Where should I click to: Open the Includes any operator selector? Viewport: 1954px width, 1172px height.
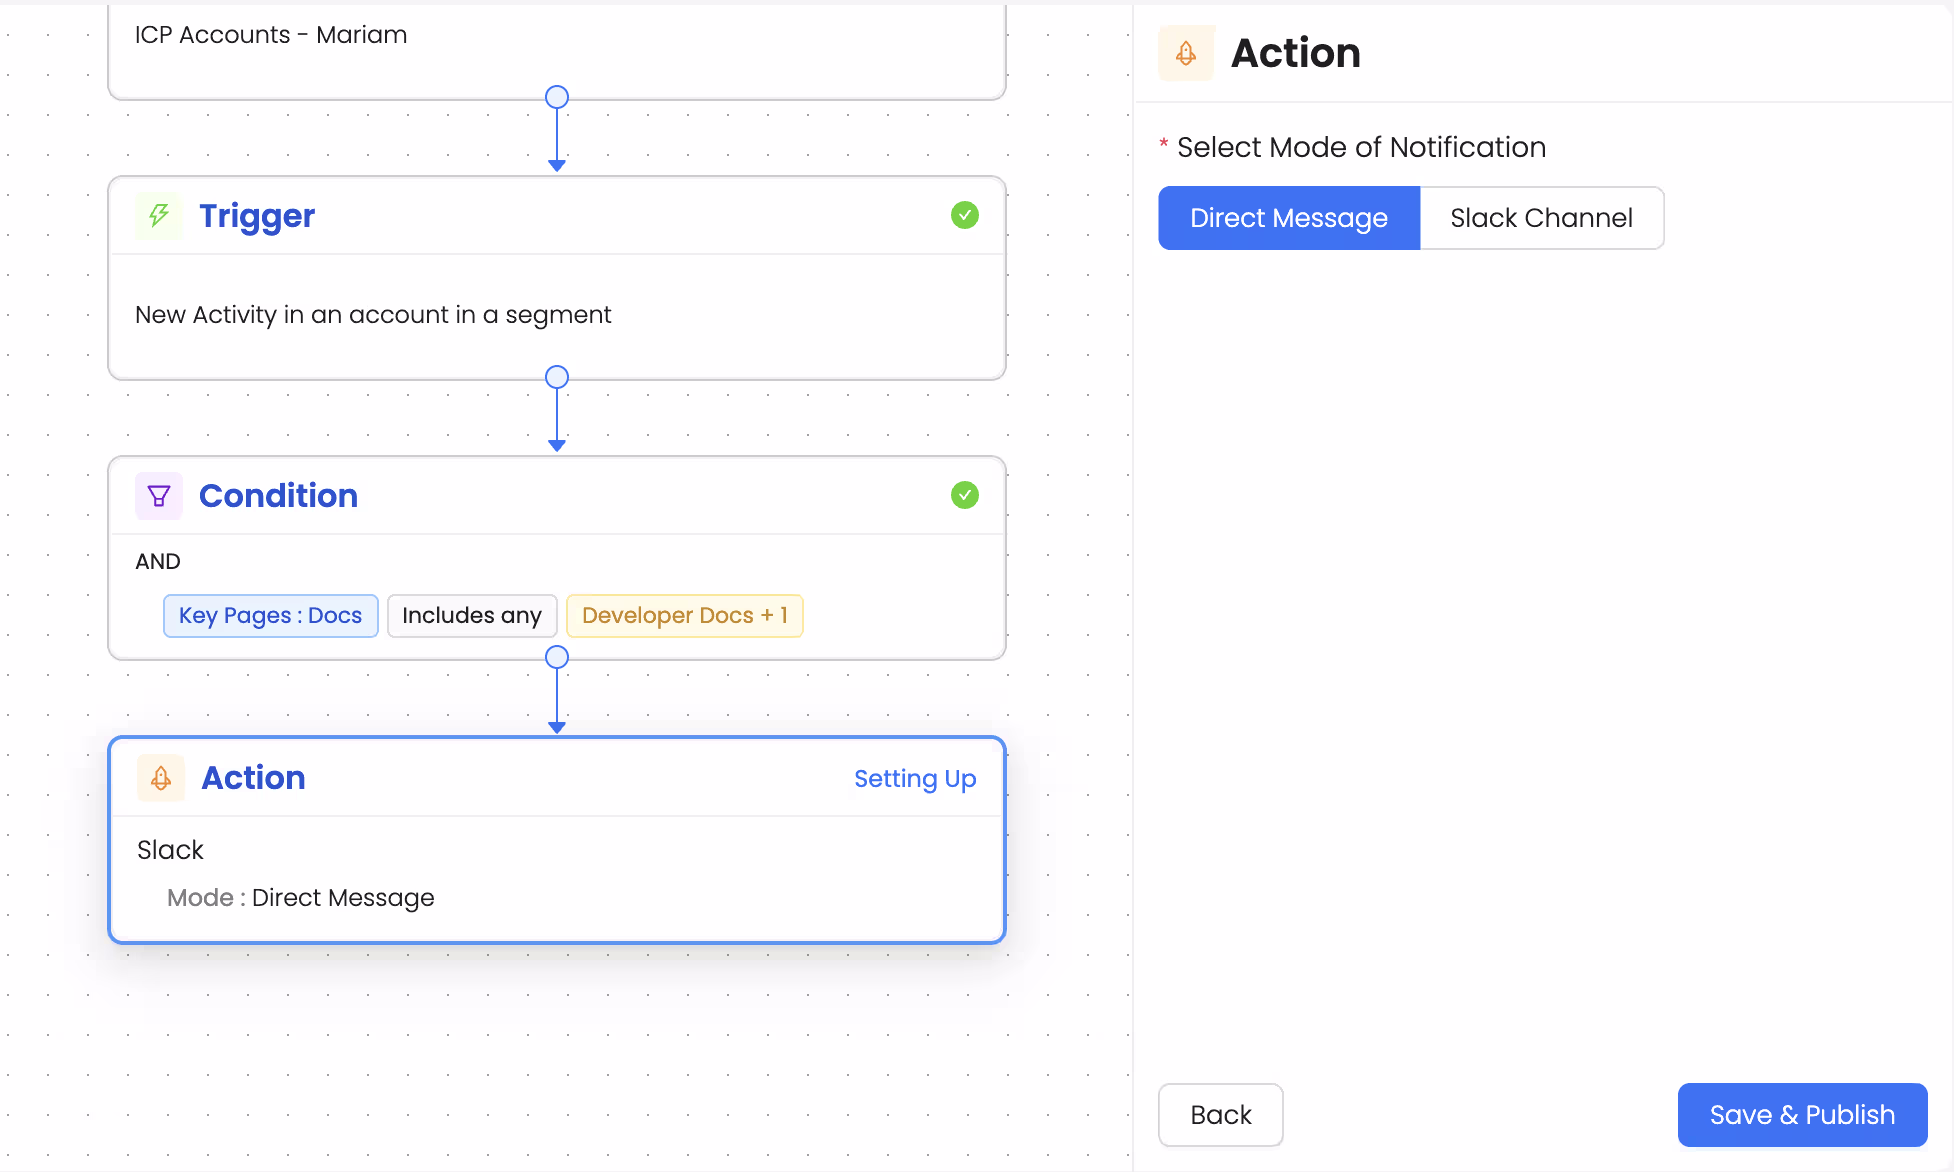tap(472, 615)
